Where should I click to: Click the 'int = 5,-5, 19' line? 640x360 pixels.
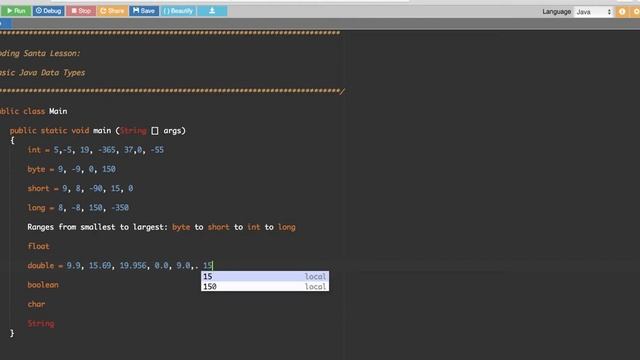click(x=96, y=150)
